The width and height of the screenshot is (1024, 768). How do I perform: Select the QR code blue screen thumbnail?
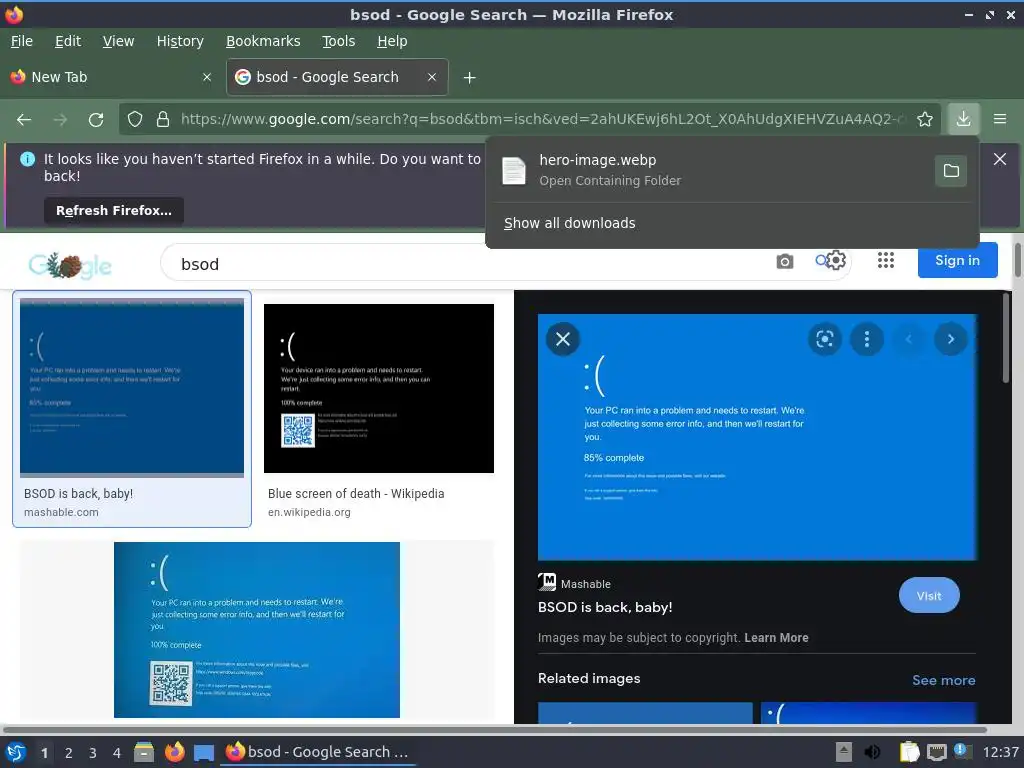click(x=257, y=630)
